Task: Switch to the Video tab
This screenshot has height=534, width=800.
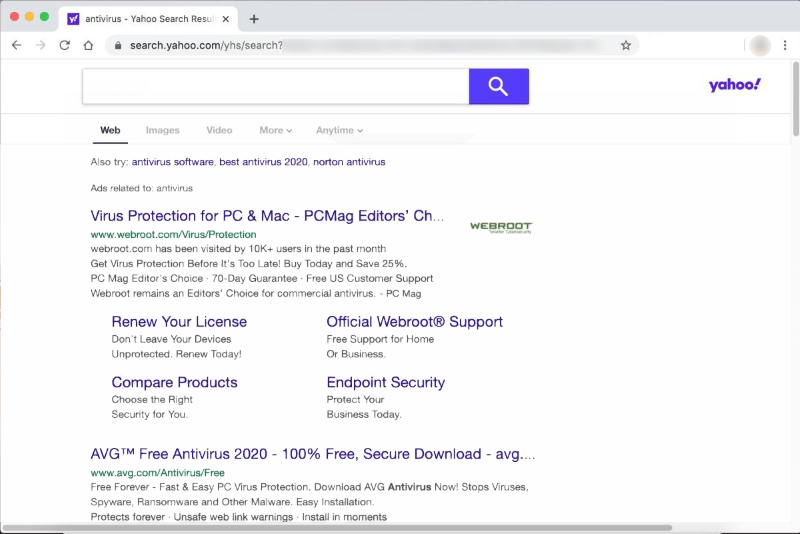Action: tap(219, 130)
